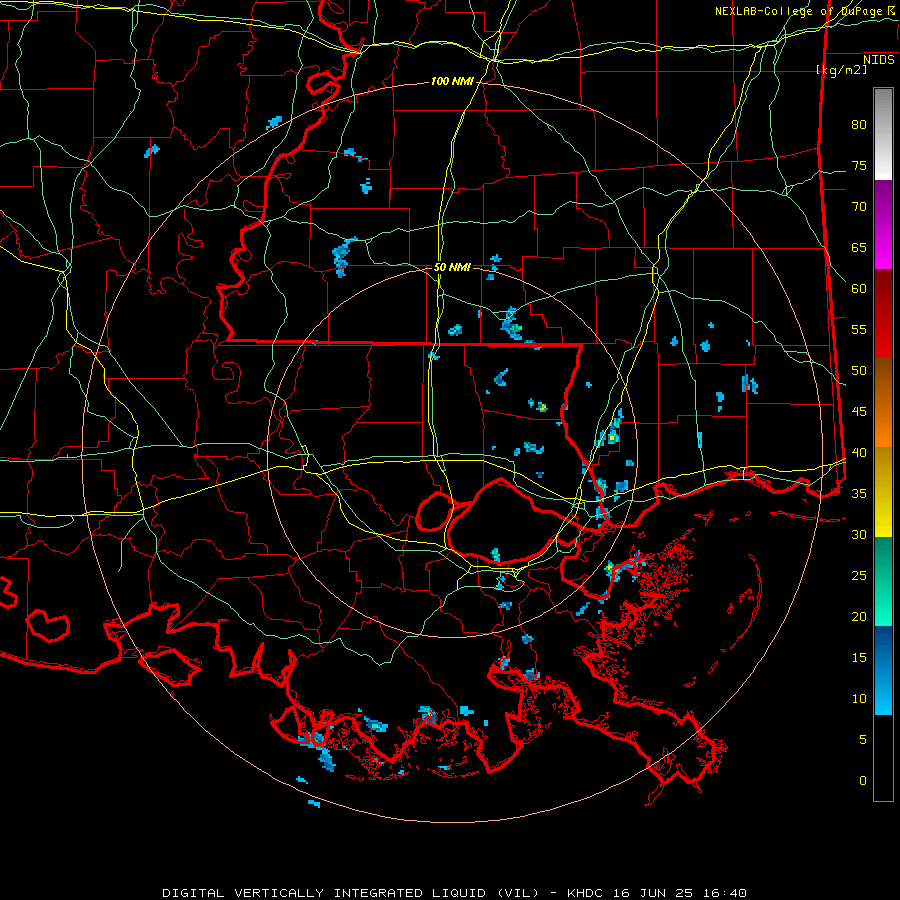Viewport: 900px width, 900px height.
Task: Click the NIDS label
Action: (879, 60)
